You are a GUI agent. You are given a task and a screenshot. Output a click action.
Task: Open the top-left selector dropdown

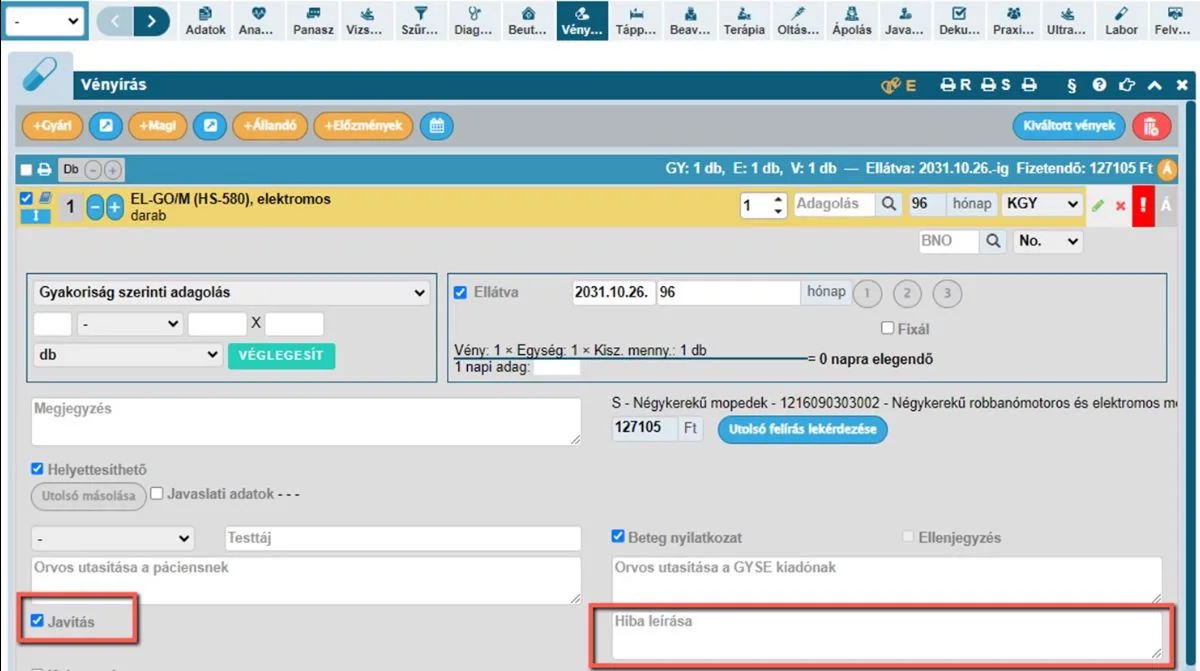pos(45,20)
